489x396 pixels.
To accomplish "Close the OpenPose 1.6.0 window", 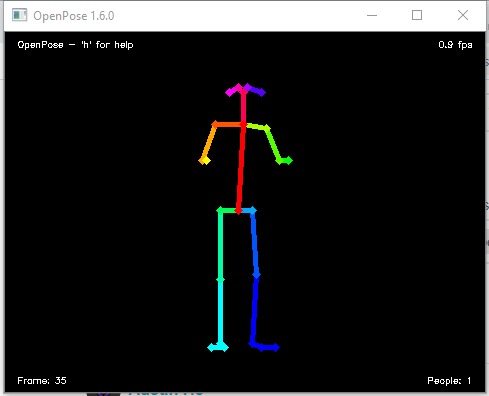I will click(463, 15).
